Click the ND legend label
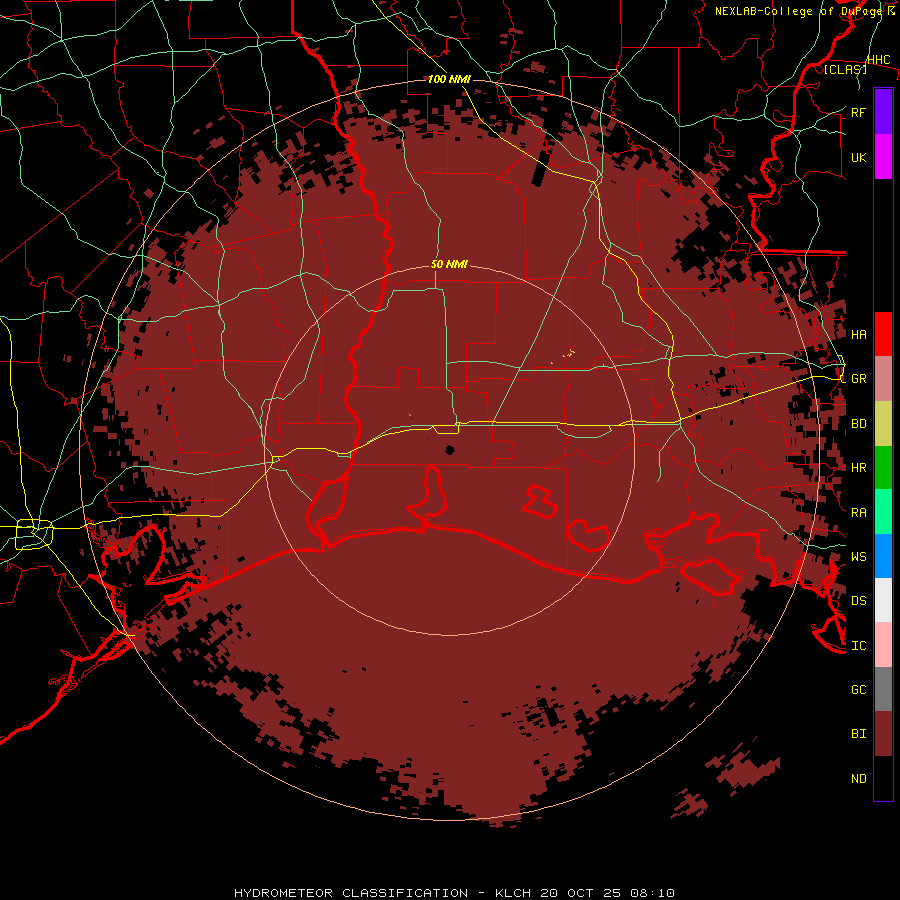 pyautogui.click(x=859, y=779)
